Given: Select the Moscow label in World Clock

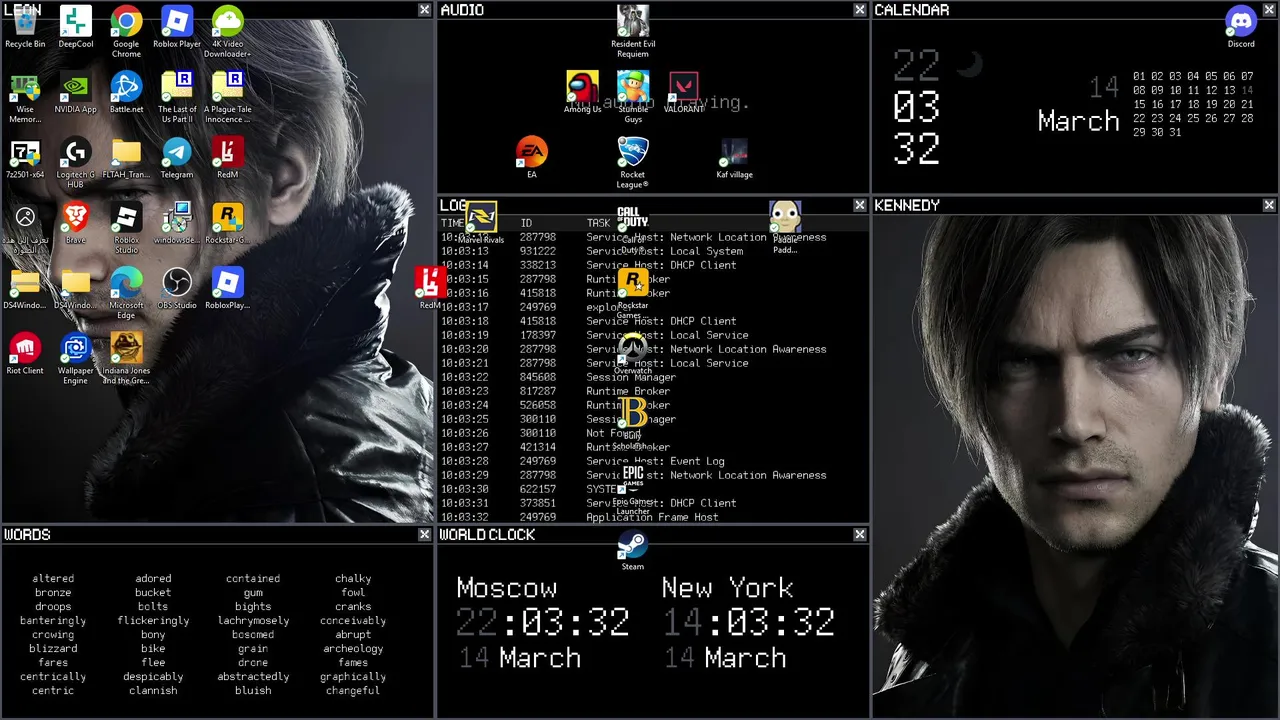Looking at the screenshot, I should point(507,588).
